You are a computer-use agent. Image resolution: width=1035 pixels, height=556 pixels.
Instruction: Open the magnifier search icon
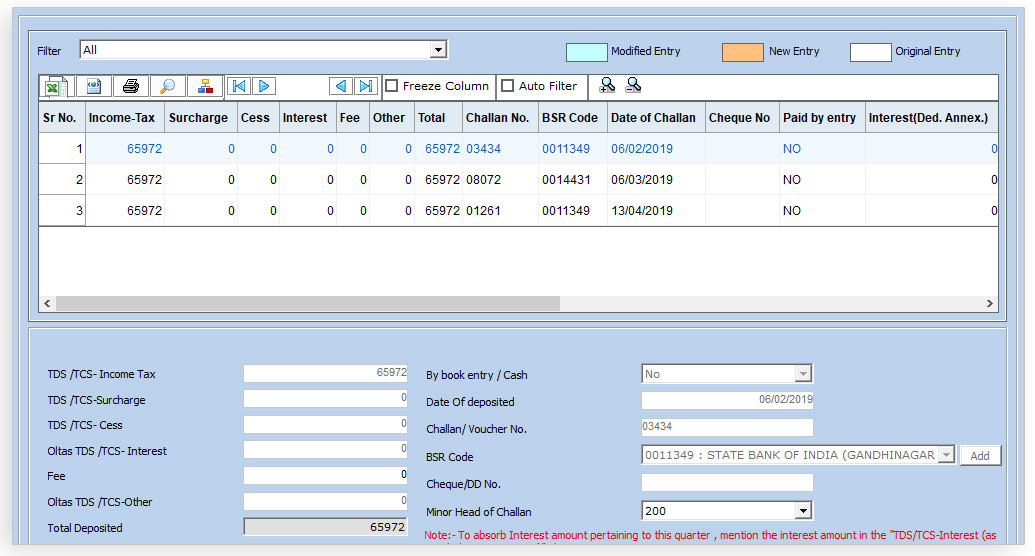(167, 86)
